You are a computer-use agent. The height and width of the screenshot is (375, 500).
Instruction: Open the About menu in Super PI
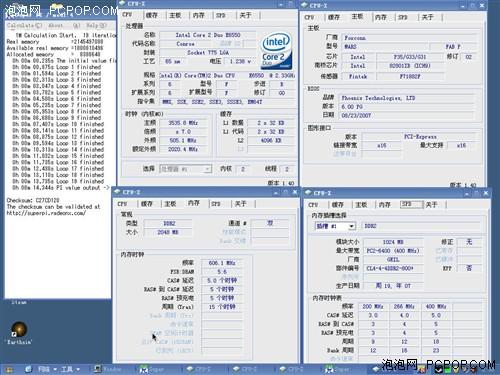tap(56, 26)
